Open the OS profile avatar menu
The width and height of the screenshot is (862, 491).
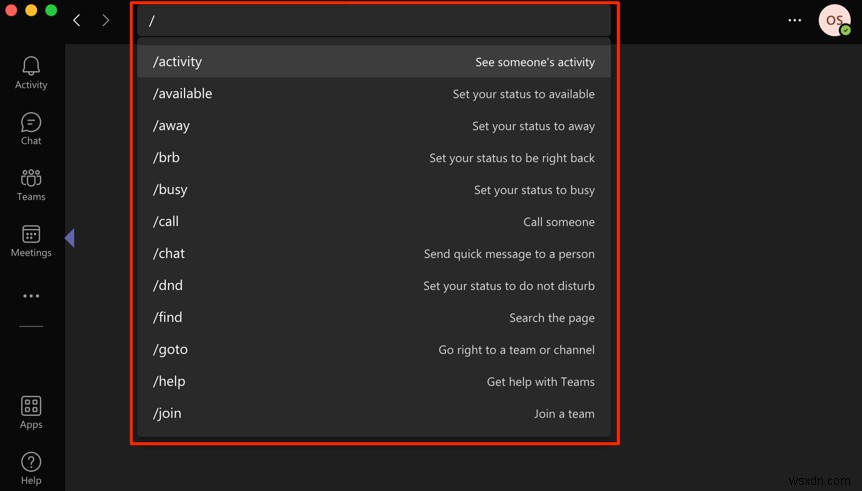click(834, 20)
